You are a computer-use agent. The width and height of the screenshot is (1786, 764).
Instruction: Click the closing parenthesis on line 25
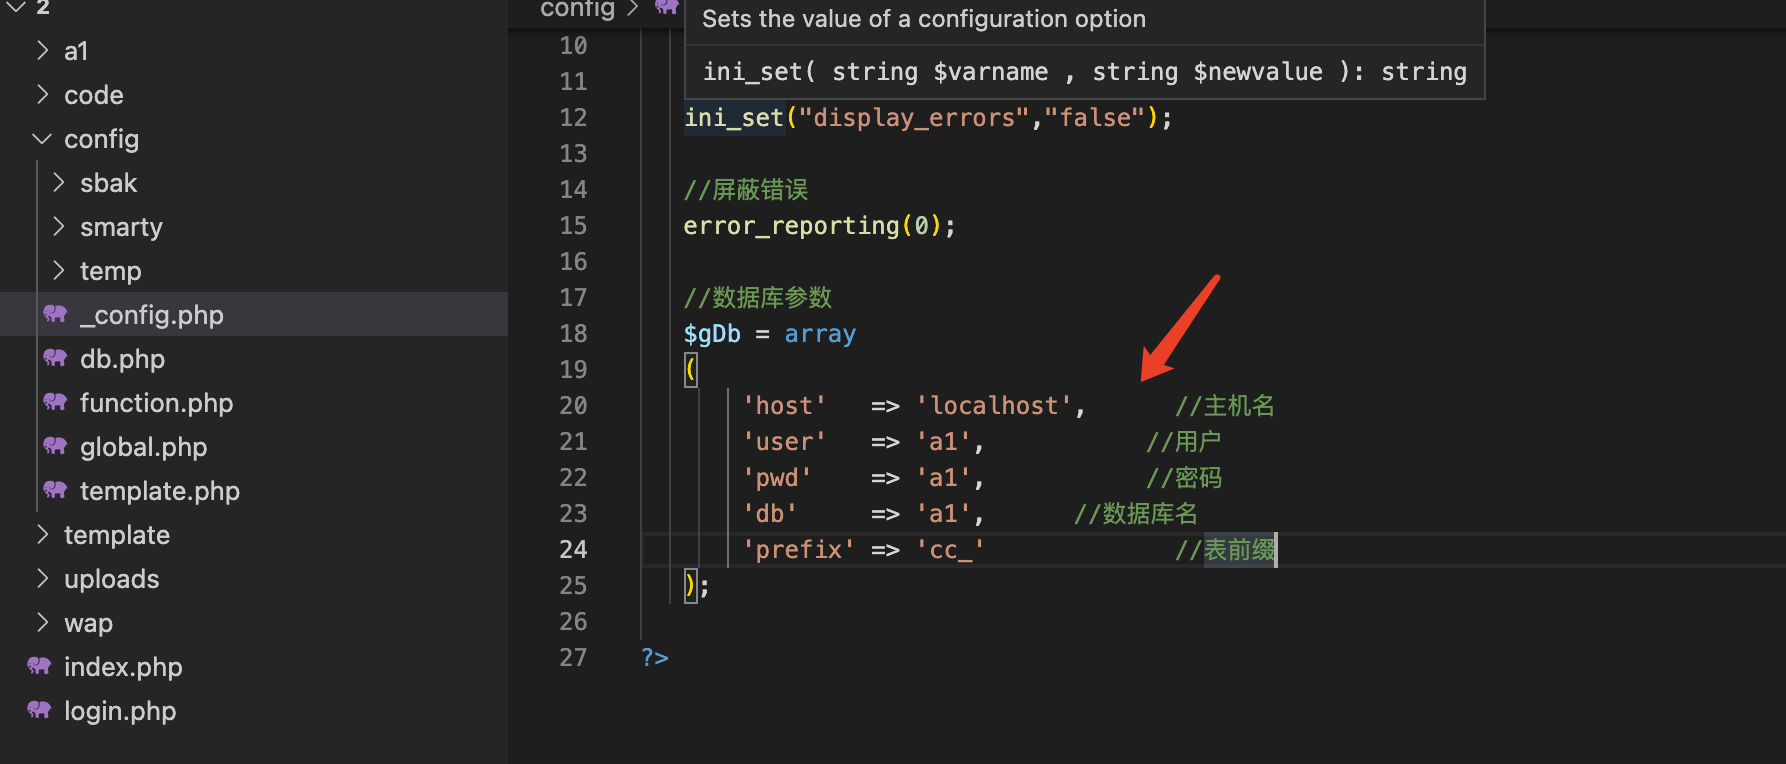[690, 585]
